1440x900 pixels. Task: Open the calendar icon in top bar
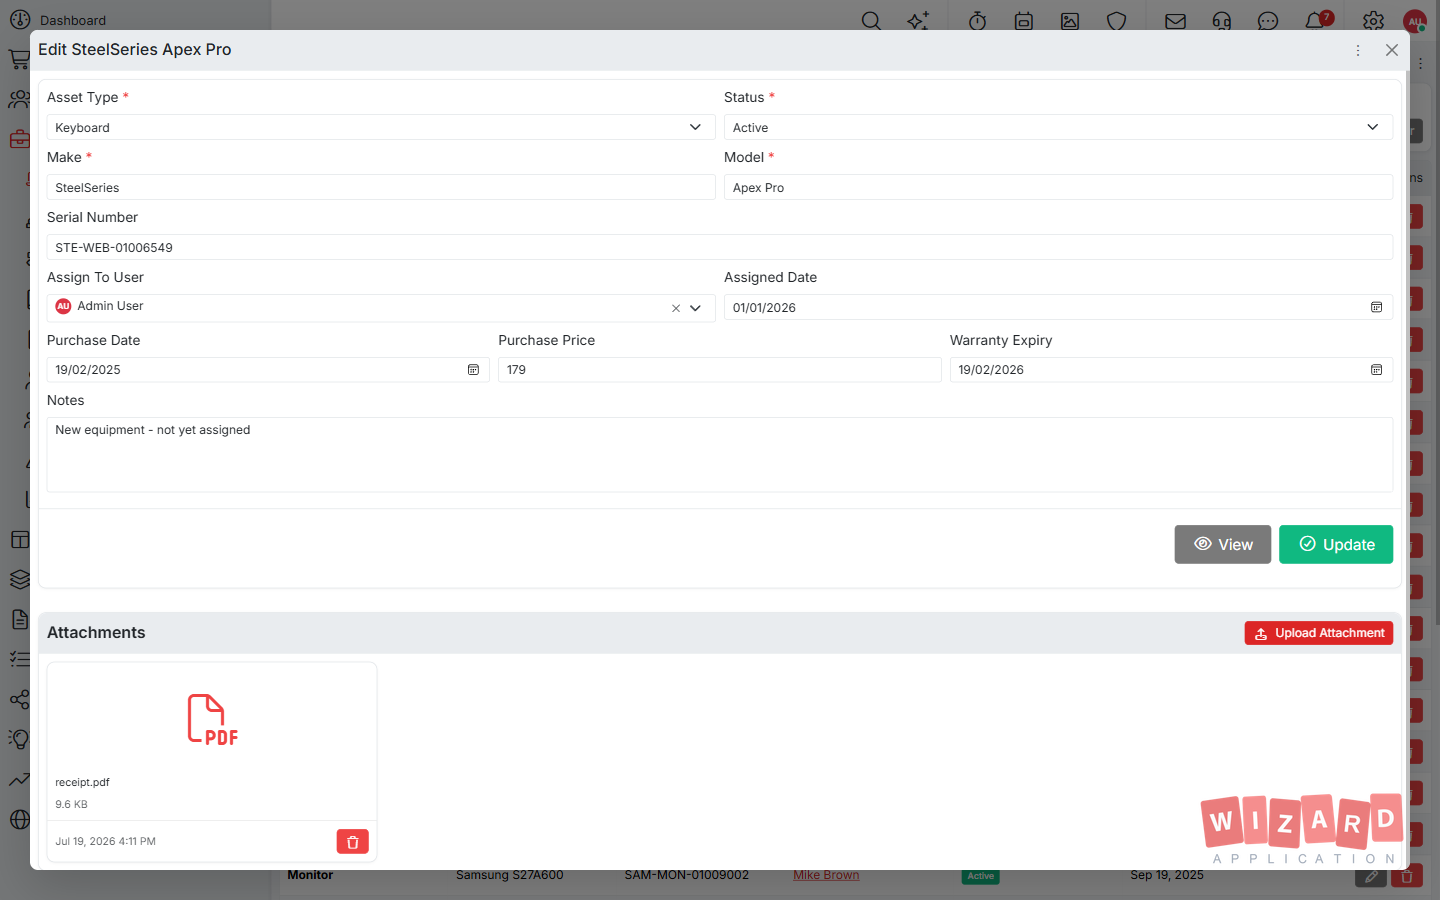(1024, 20)
